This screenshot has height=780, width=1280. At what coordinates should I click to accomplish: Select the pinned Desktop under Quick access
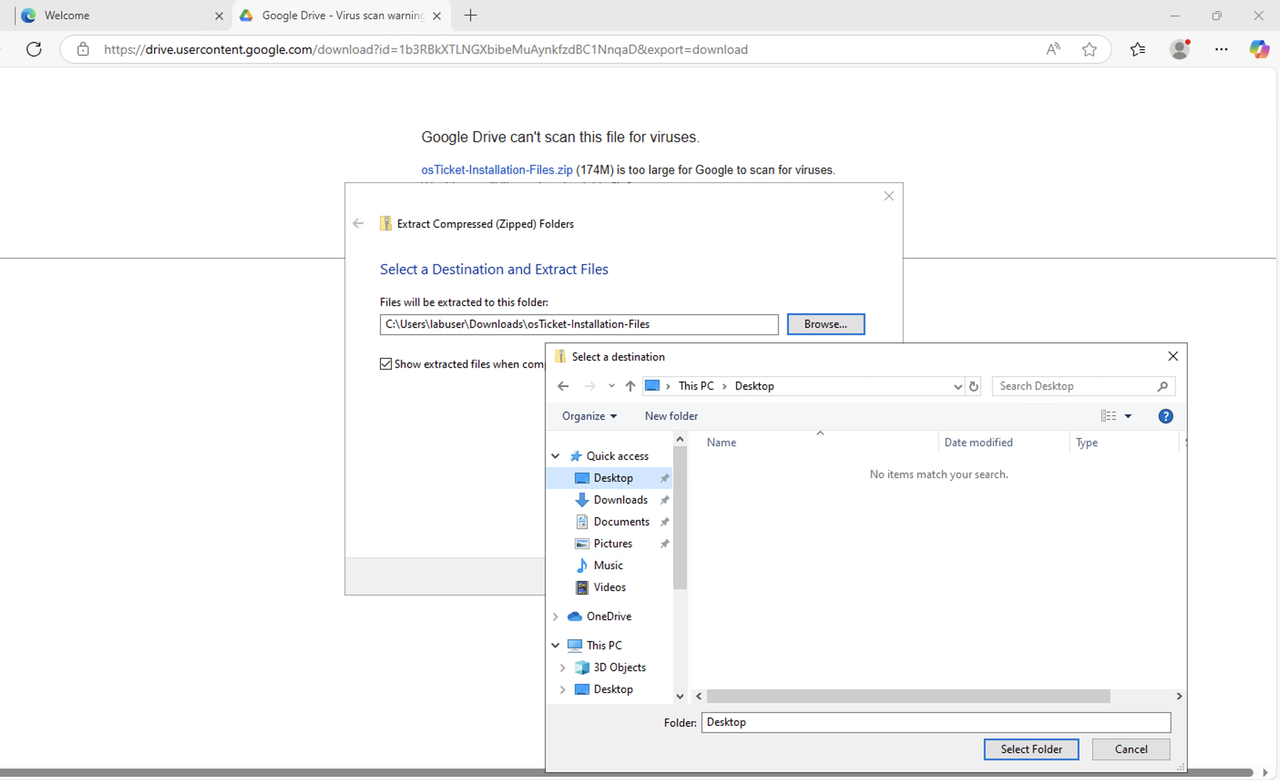pyautogui.click(x=613, y=478)
